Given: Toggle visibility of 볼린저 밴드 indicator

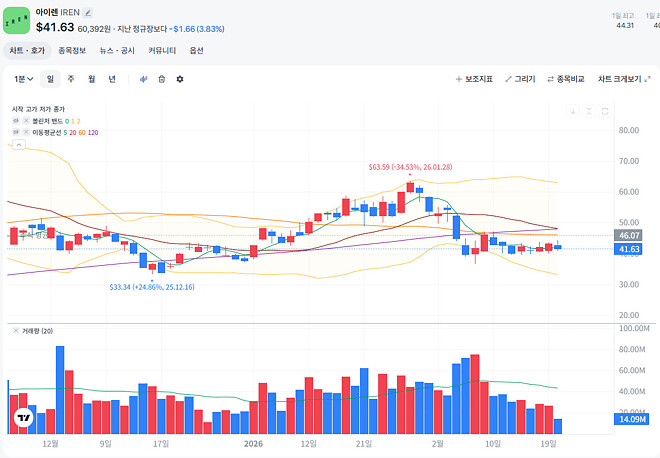Looking at the screenshot, I should 16,121.
